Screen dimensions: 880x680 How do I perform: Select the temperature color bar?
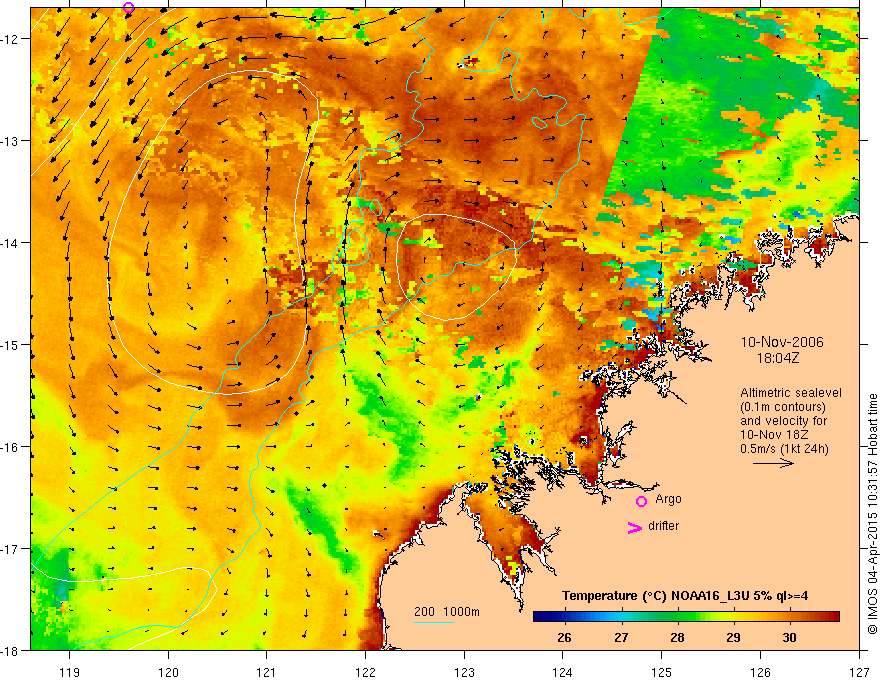point(686,617)
